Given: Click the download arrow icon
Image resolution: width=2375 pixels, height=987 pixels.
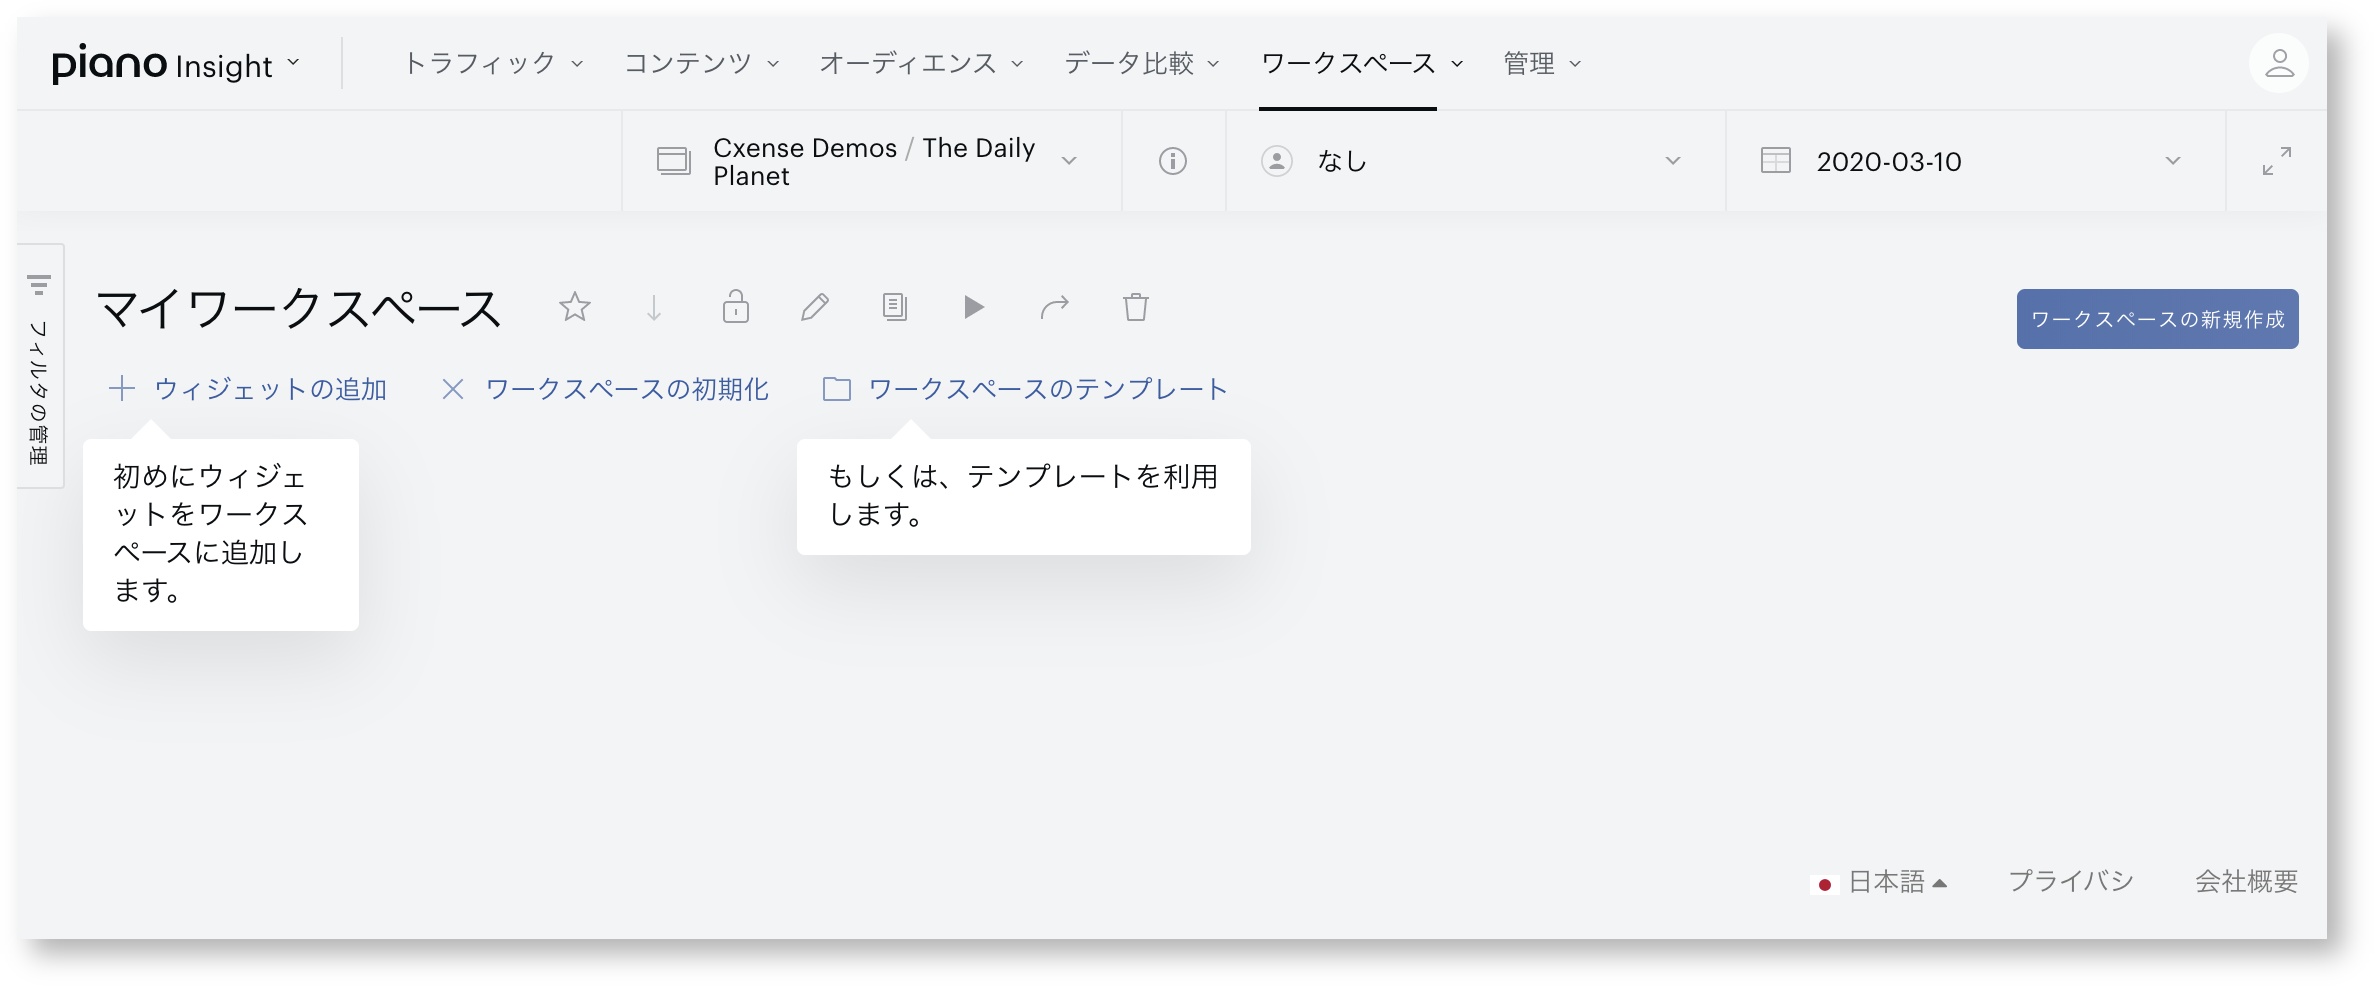Looking at the screenshot, I should (654, 307).
